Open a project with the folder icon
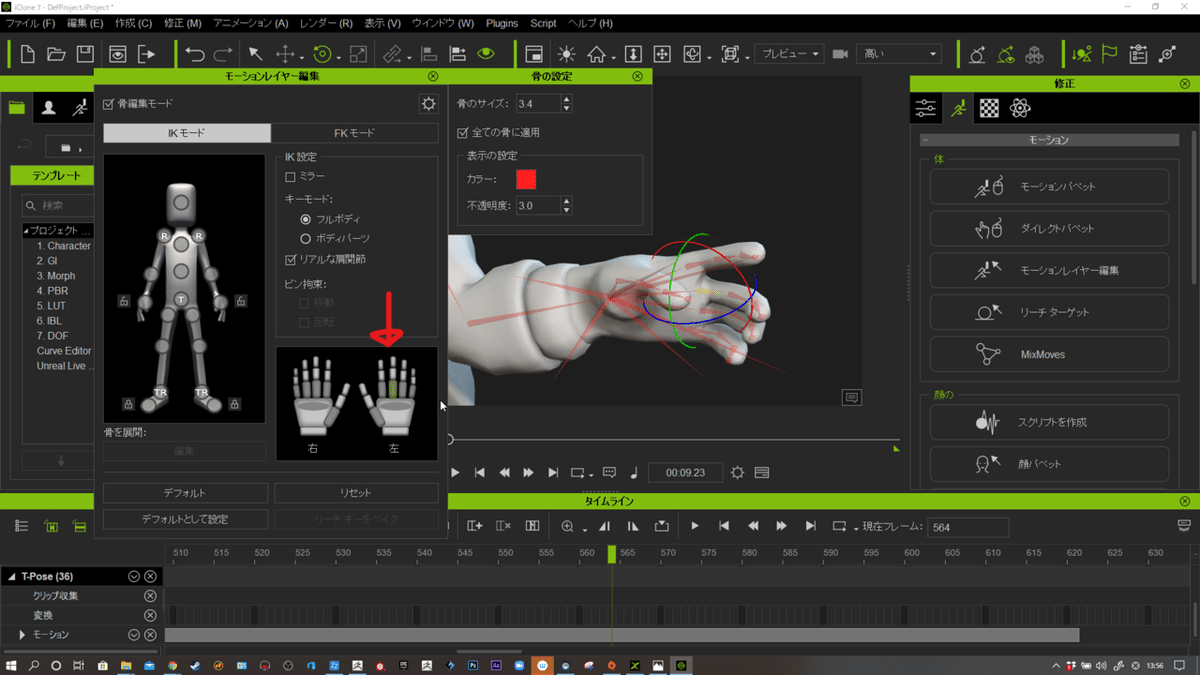1200x675 pixels. [57, 54]
